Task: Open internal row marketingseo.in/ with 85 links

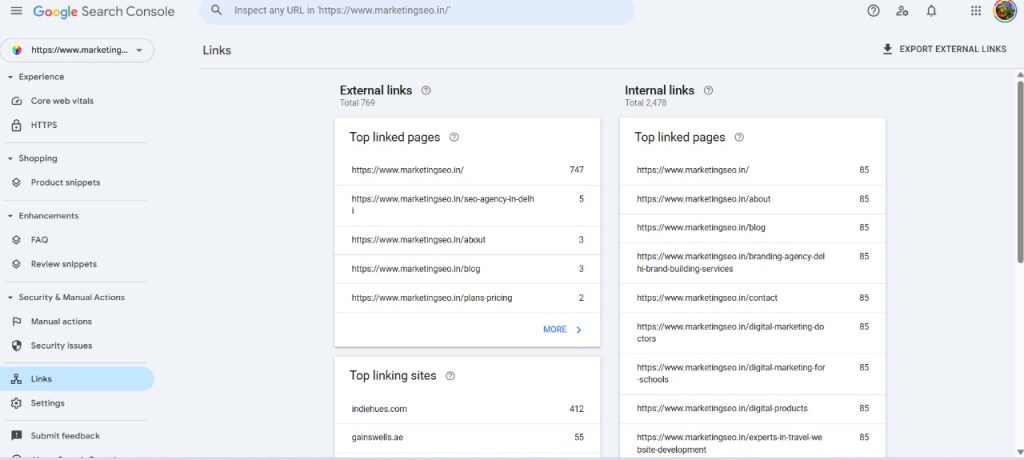Action: pyautogui.click(x=753, y=170)
